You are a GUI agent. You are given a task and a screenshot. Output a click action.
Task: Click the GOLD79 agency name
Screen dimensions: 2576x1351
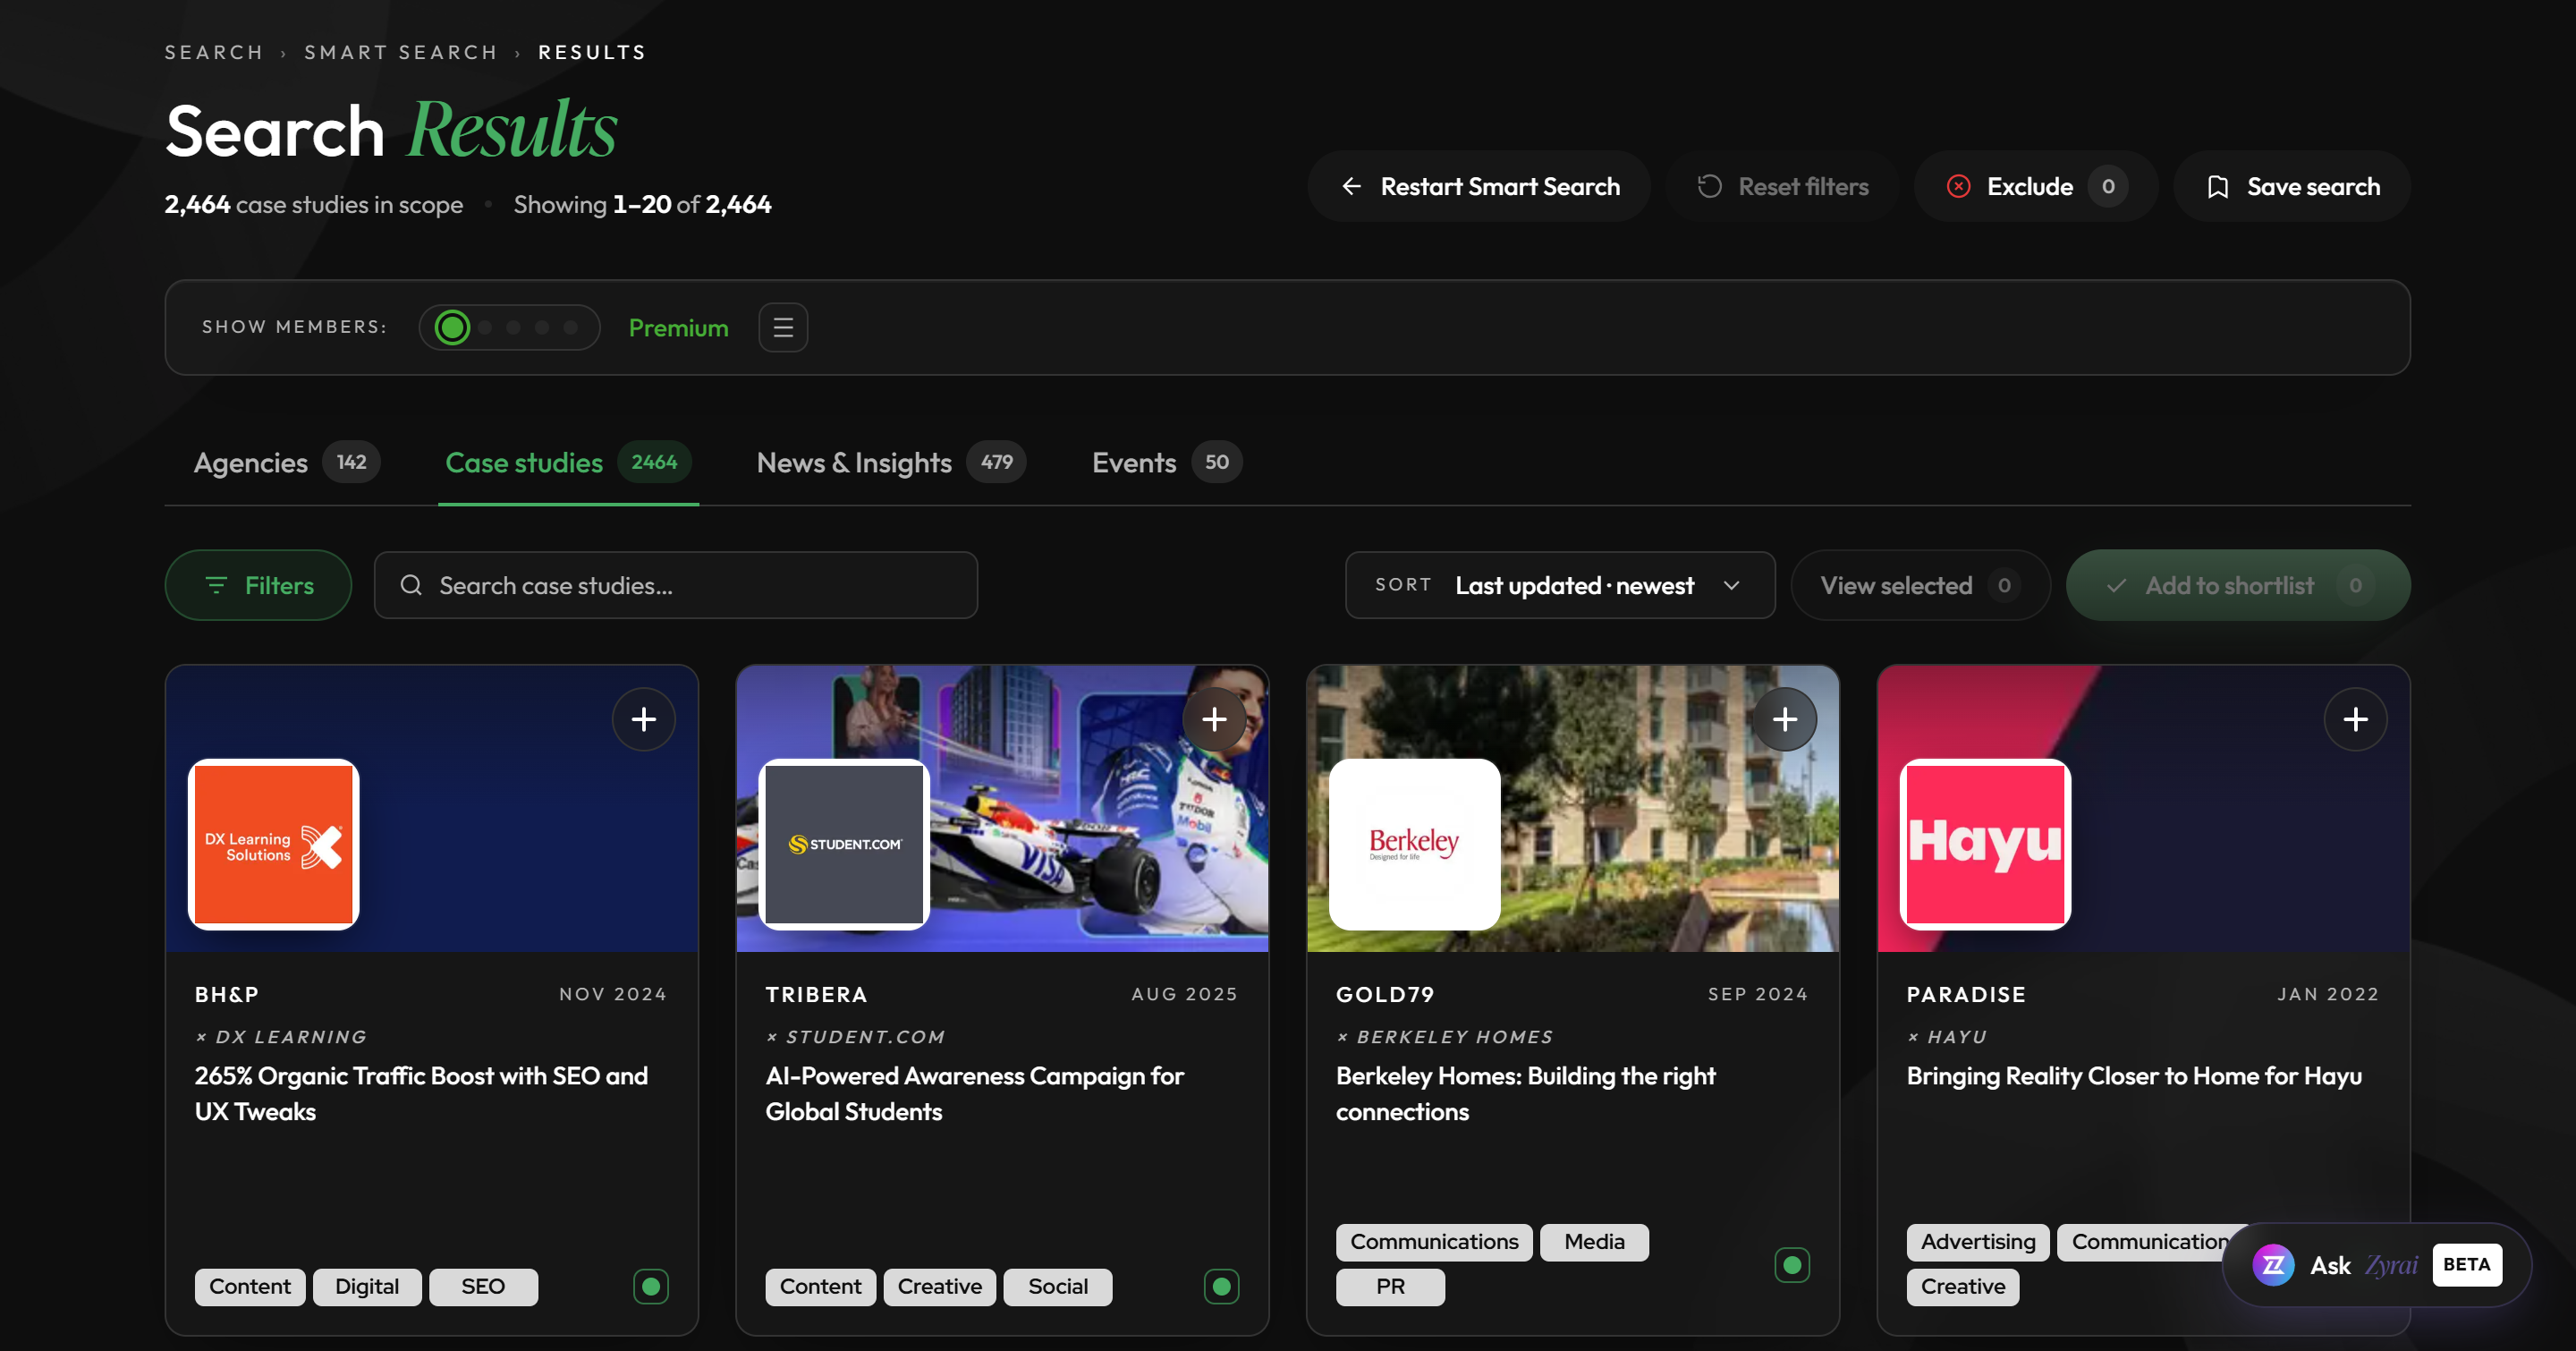click(1385, 994)
